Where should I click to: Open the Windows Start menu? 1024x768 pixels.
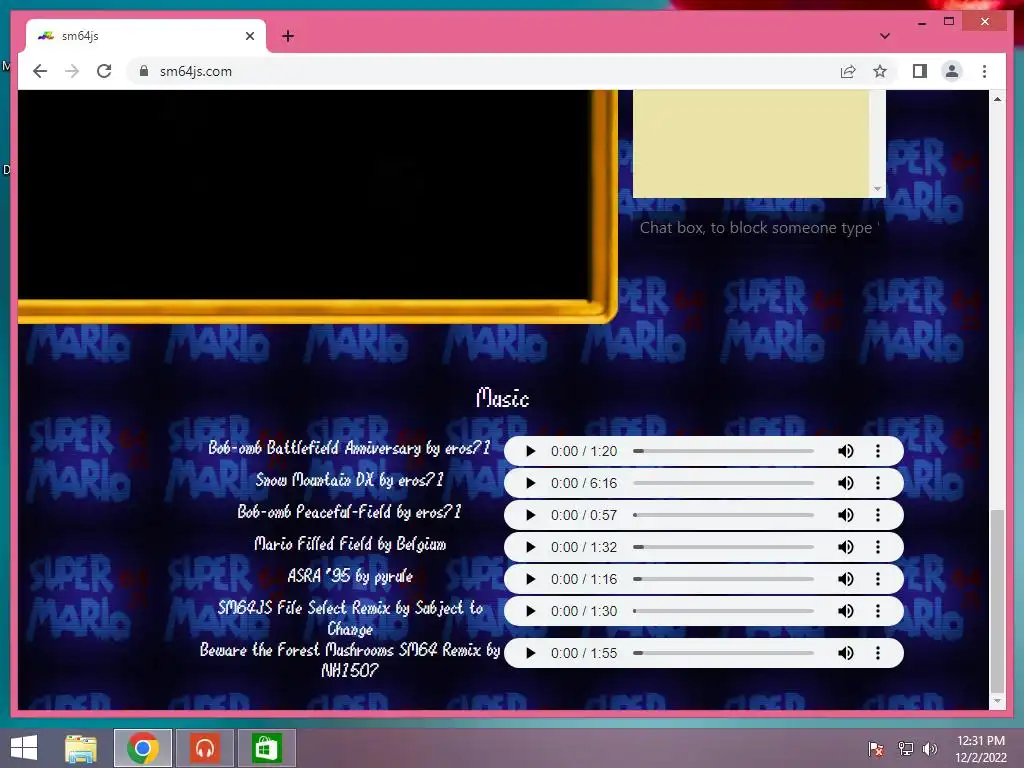coord(24,748)
